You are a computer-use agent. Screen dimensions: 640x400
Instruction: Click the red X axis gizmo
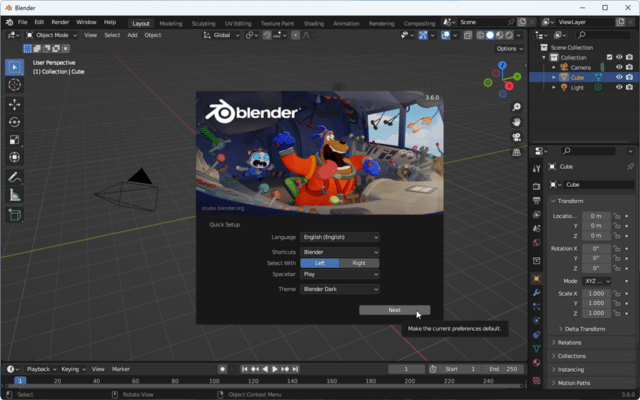click(x=509, y=86)
